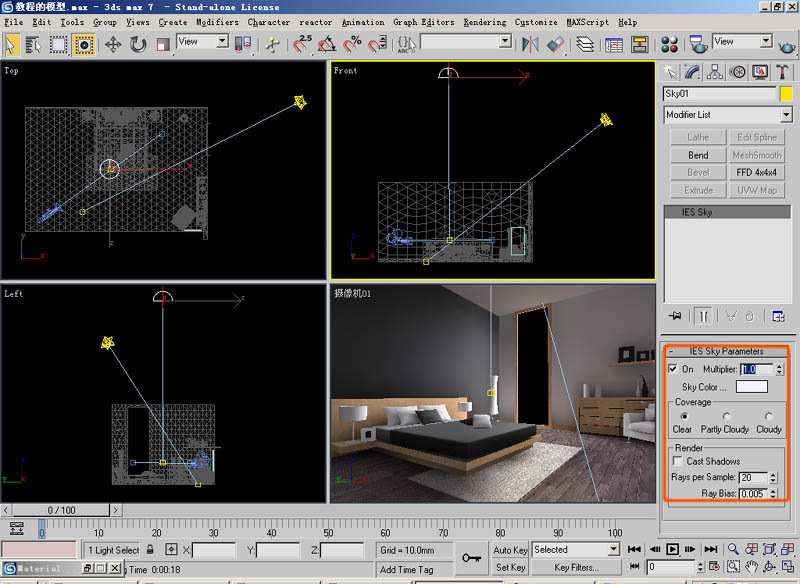Image resolution: width=800 pixels, height=584 pixels.
Task: Select the Partly Cloudy coverage option
Action: [726, 416]
